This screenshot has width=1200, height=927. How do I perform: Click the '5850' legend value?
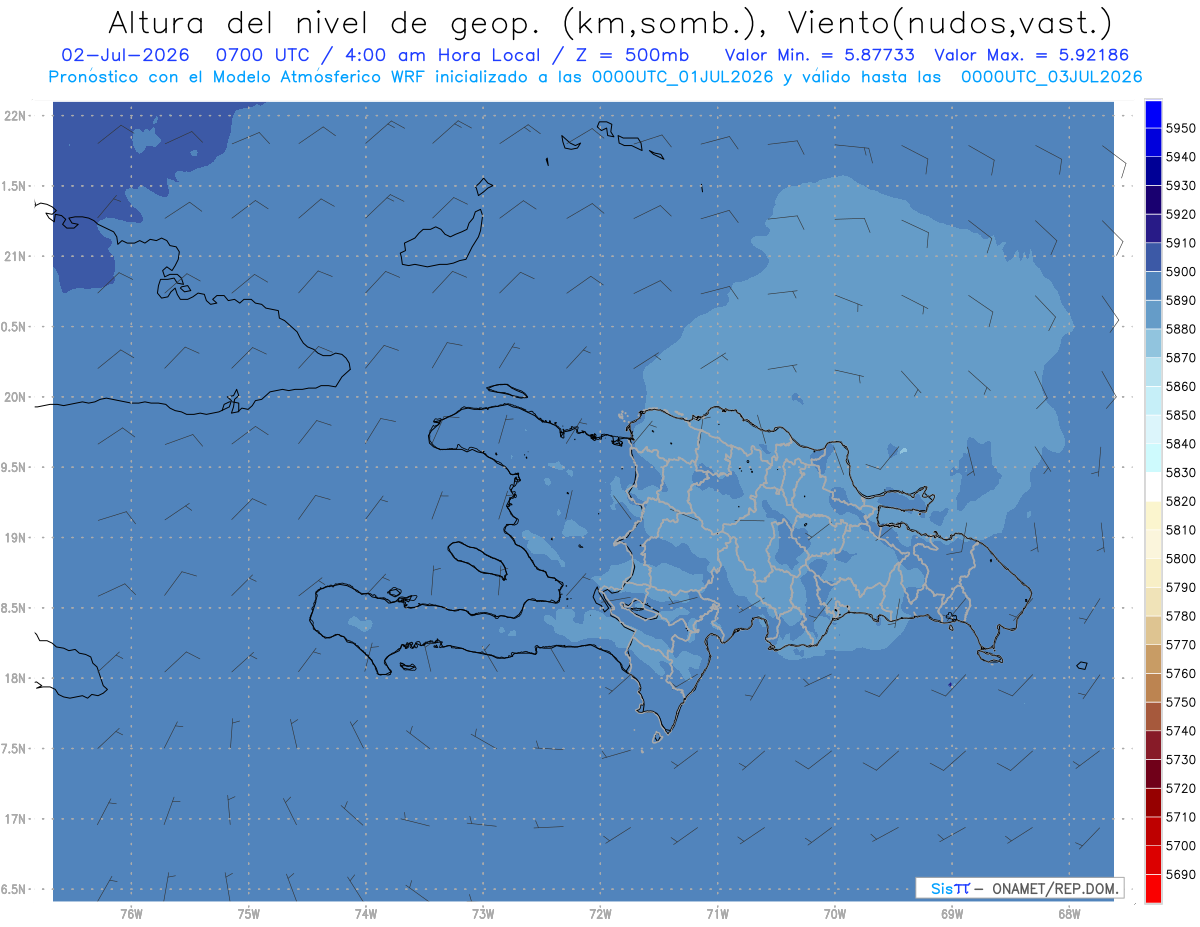point(1180,415)
